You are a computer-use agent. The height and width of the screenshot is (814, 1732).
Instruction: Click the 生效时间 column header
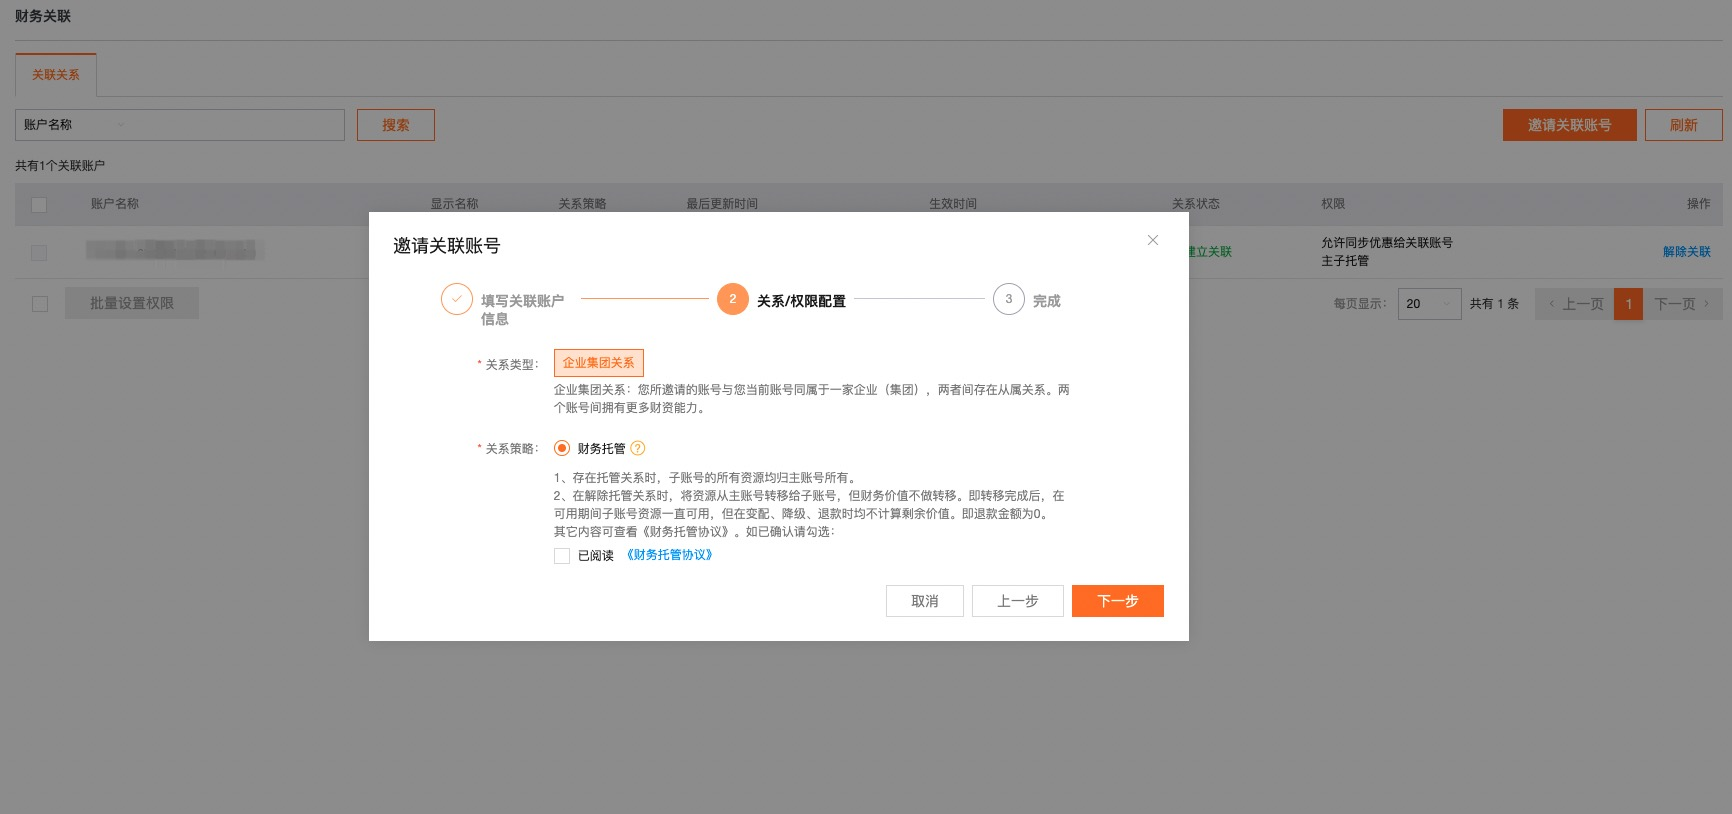[x=953, y=204]
